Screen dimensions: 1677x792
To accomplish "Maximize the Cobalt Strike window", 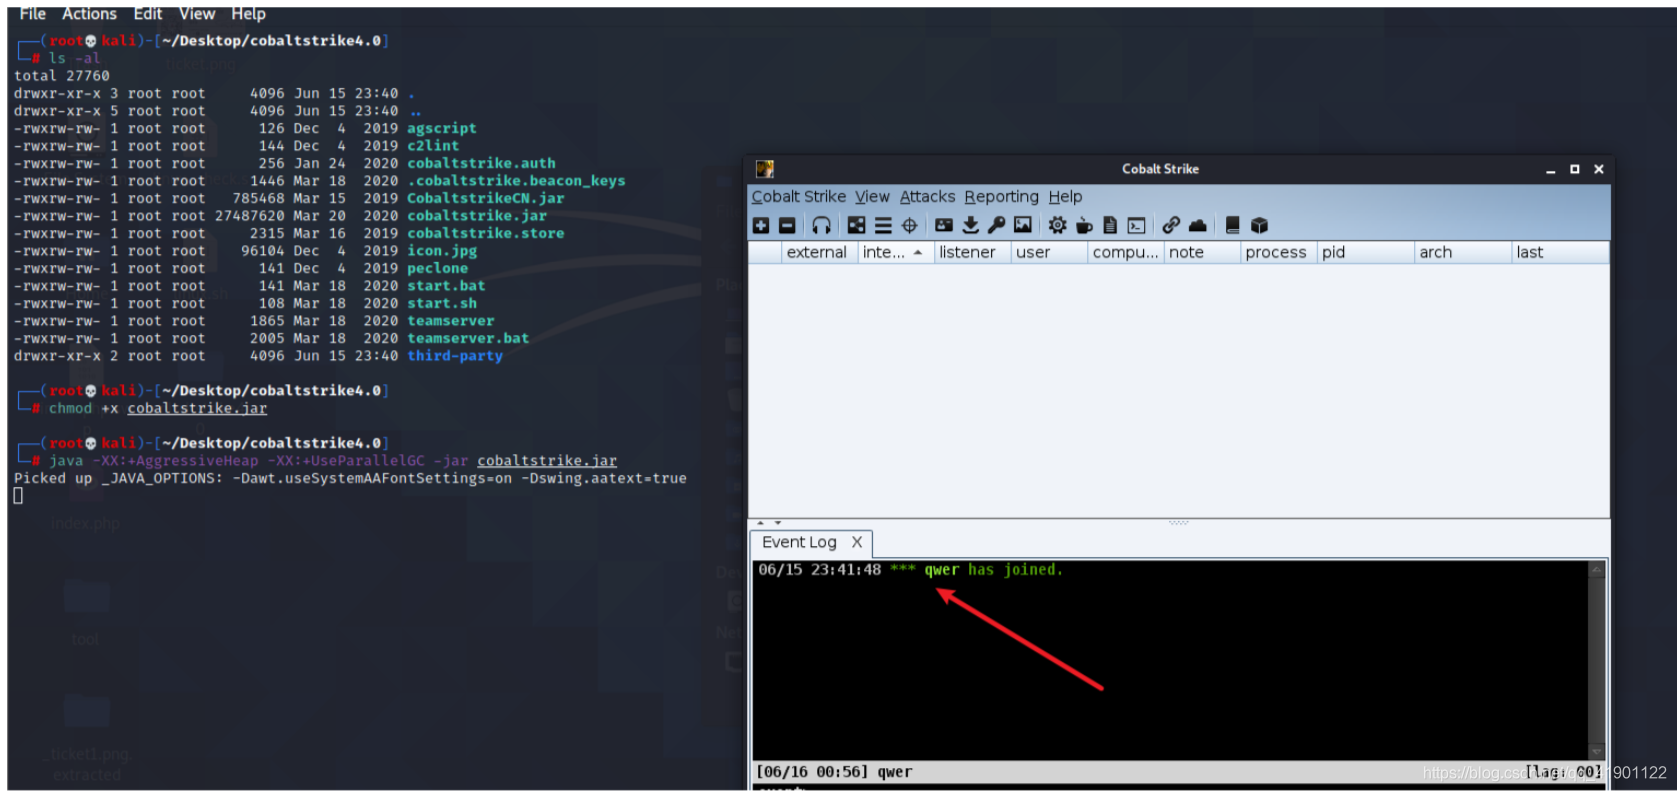I will (1575, 170).
